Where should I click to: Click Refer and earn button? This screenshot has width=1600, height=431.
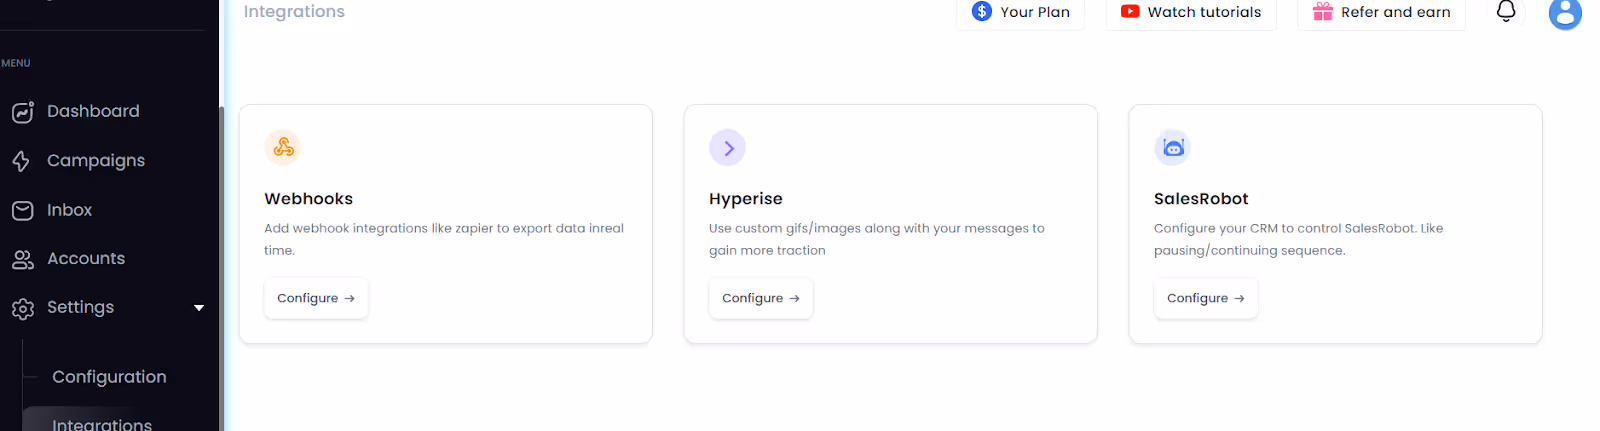pos(1381,12)
